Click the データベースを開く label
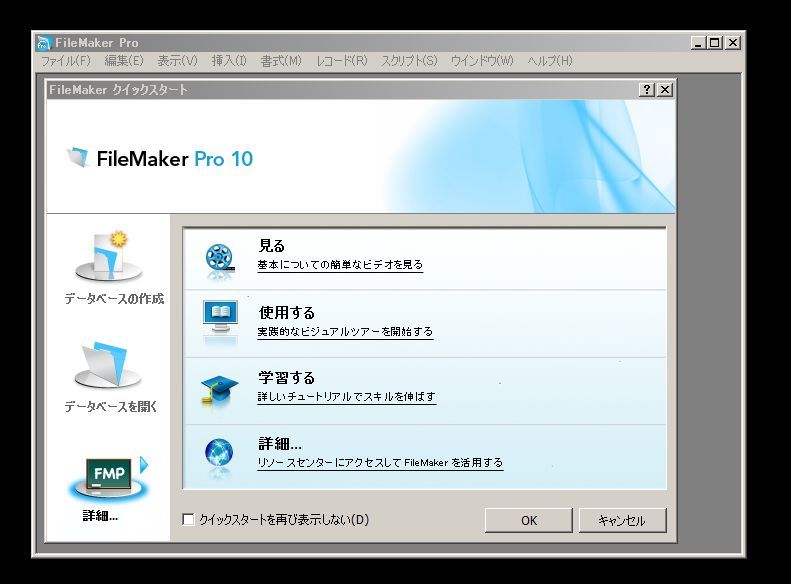The image size is (791, 584). coord(110,406)
